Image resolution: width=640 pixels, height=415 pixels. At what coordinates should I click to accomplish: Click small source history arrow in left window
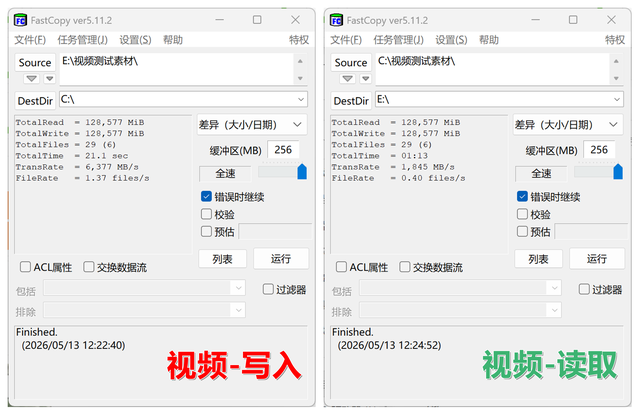(50, 78)
